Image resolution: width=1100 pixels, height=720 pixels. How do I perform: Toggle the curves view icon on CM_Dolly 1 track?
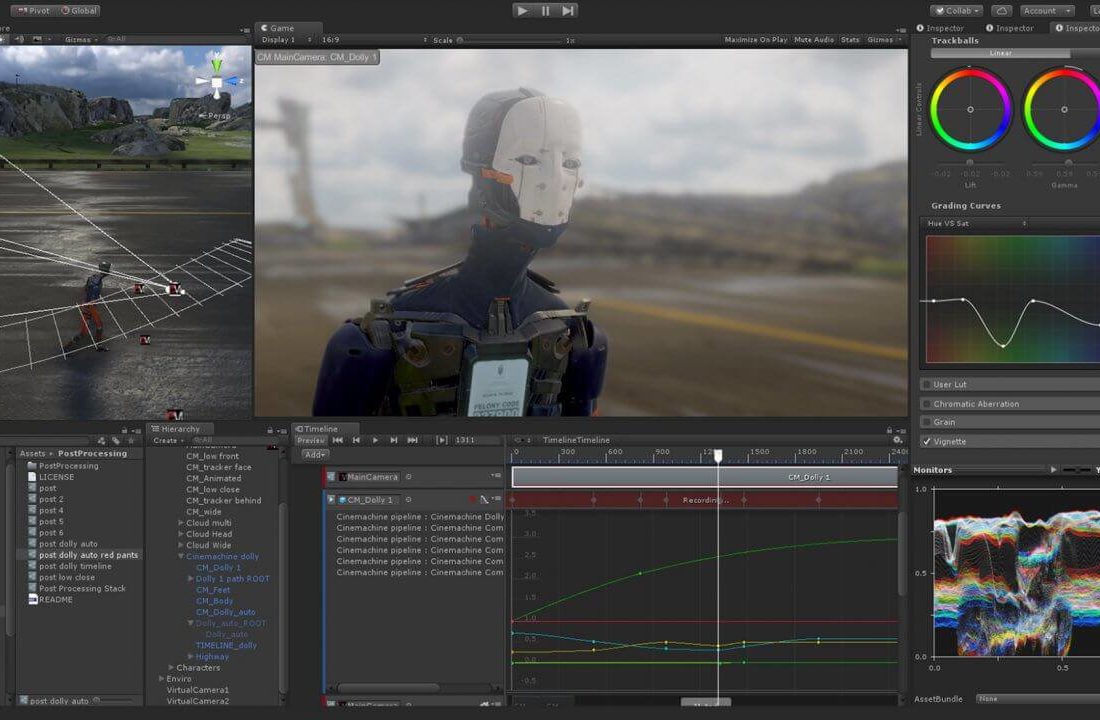pyautogui.click(x=484, y=500)
